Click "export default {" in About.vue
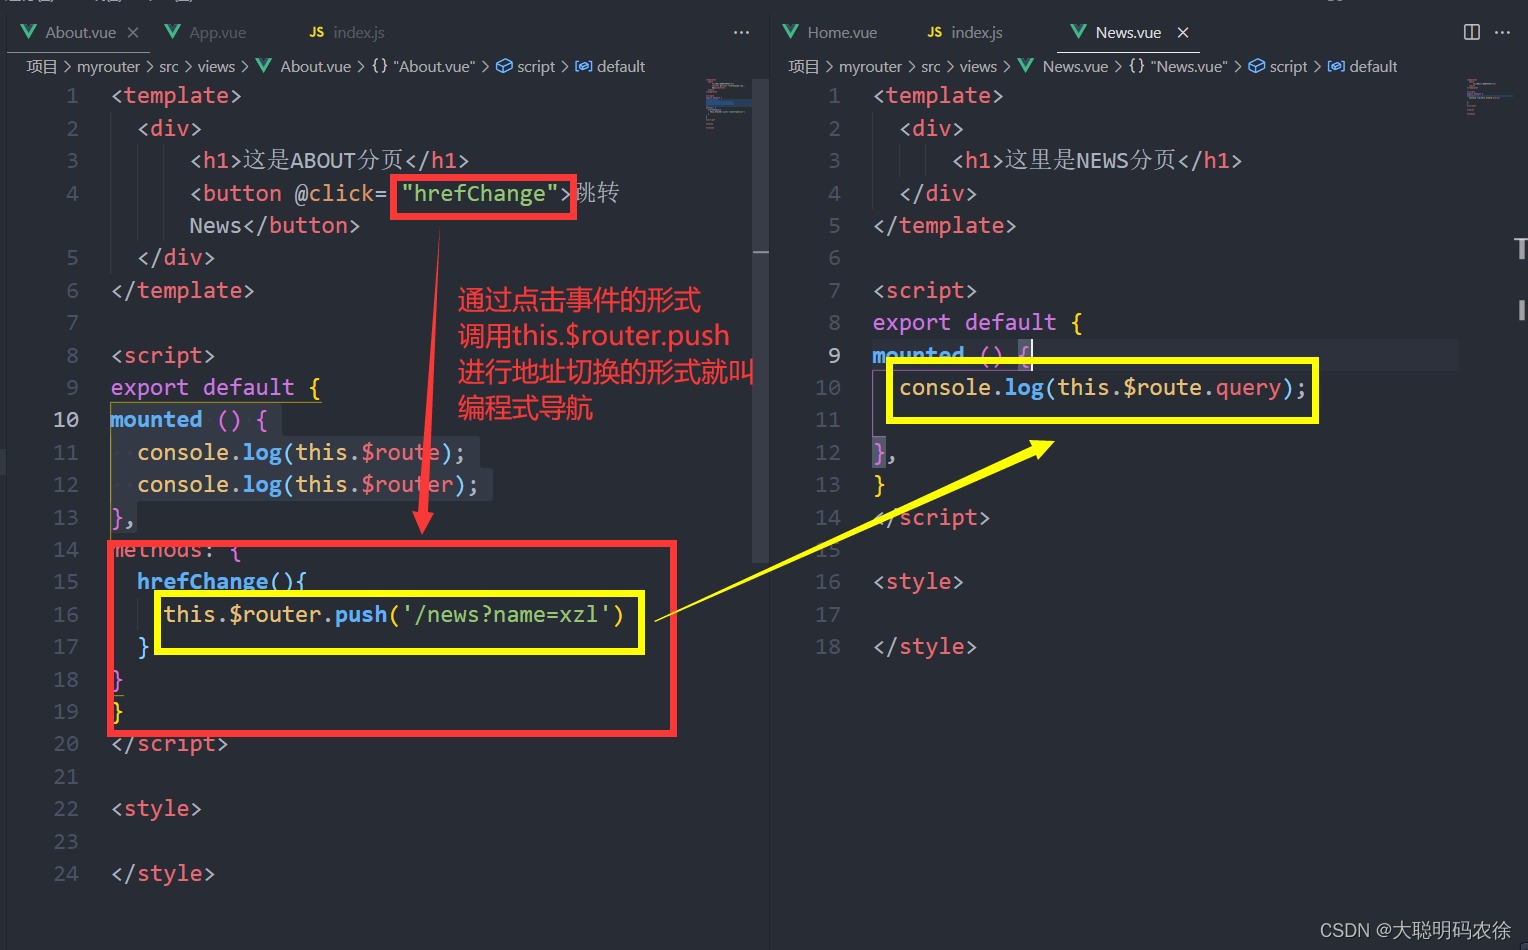 216,388
